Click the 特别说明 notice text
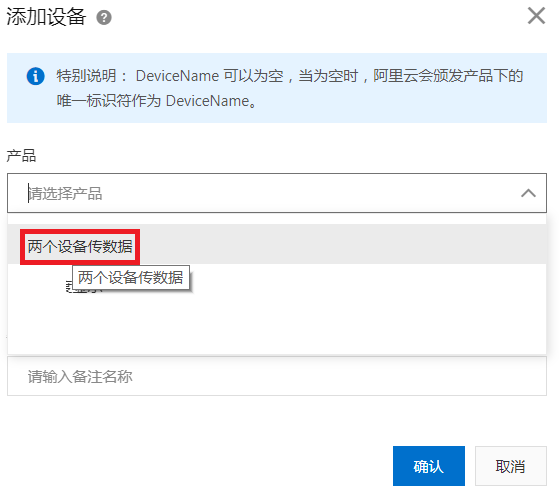 click(x=86, y=76)
